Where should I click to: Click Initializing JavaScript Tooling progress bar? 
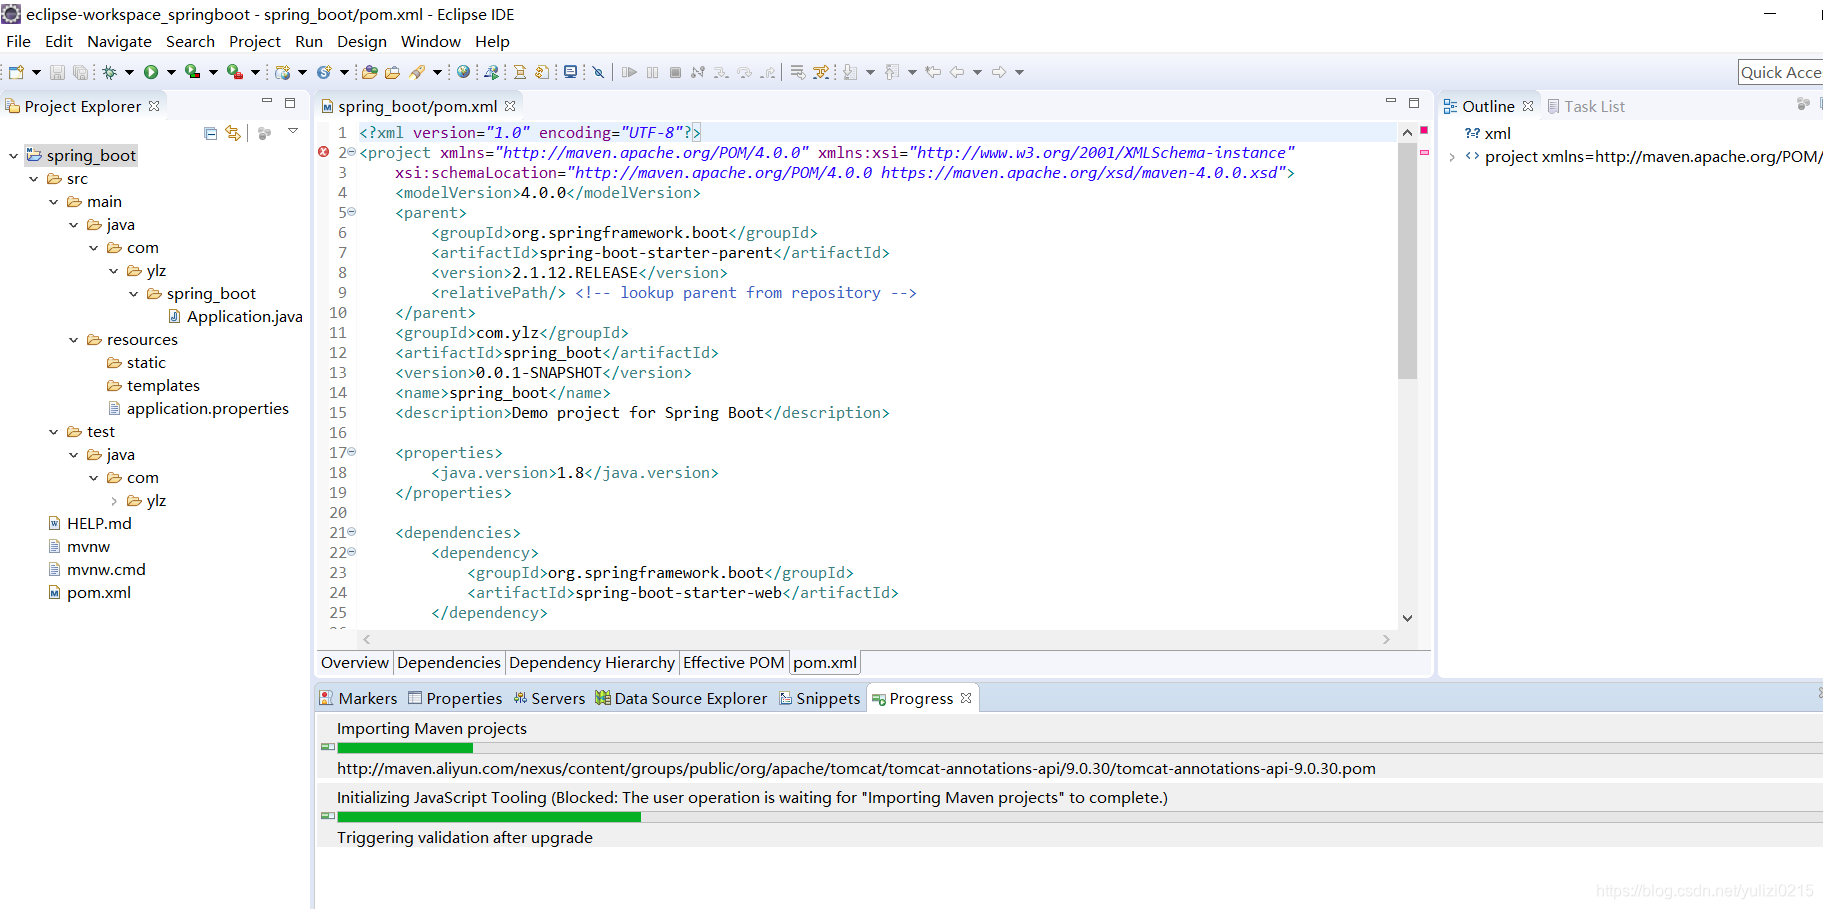[1079, 817]
